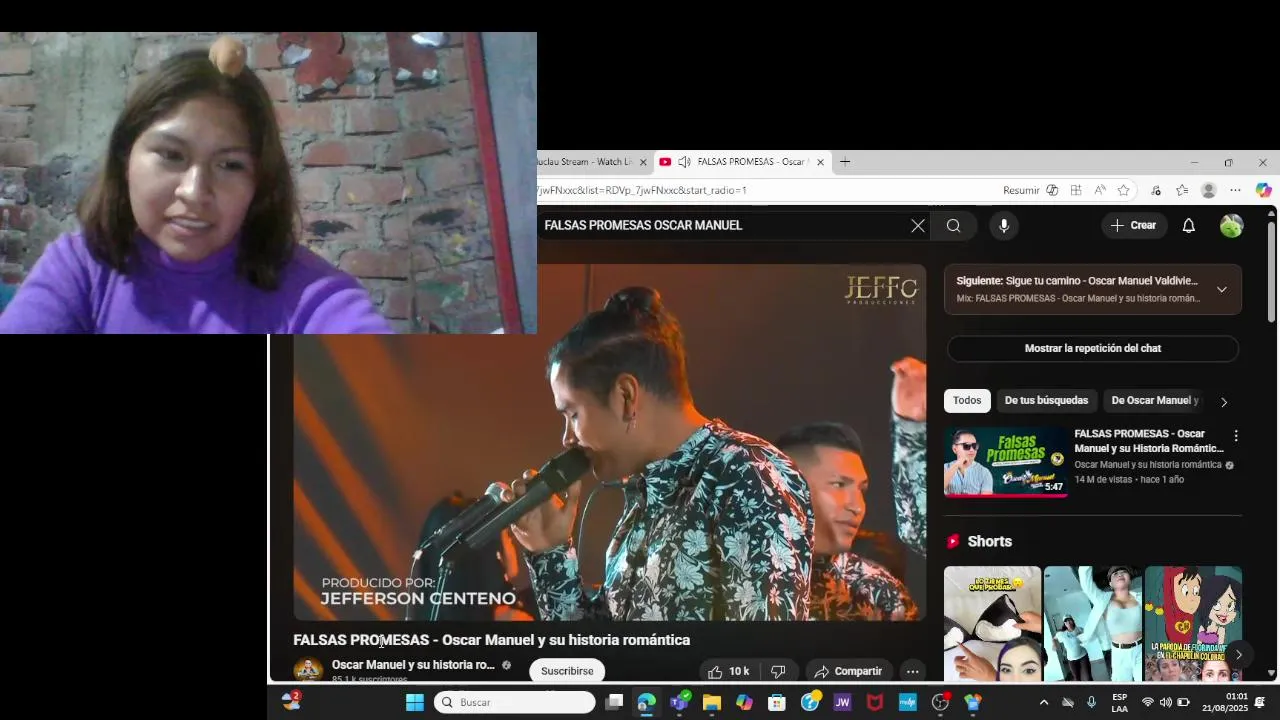This screenshot has height=720, width=1280.
Task: Click the browser address bar URL
Action: click(642, 190)
